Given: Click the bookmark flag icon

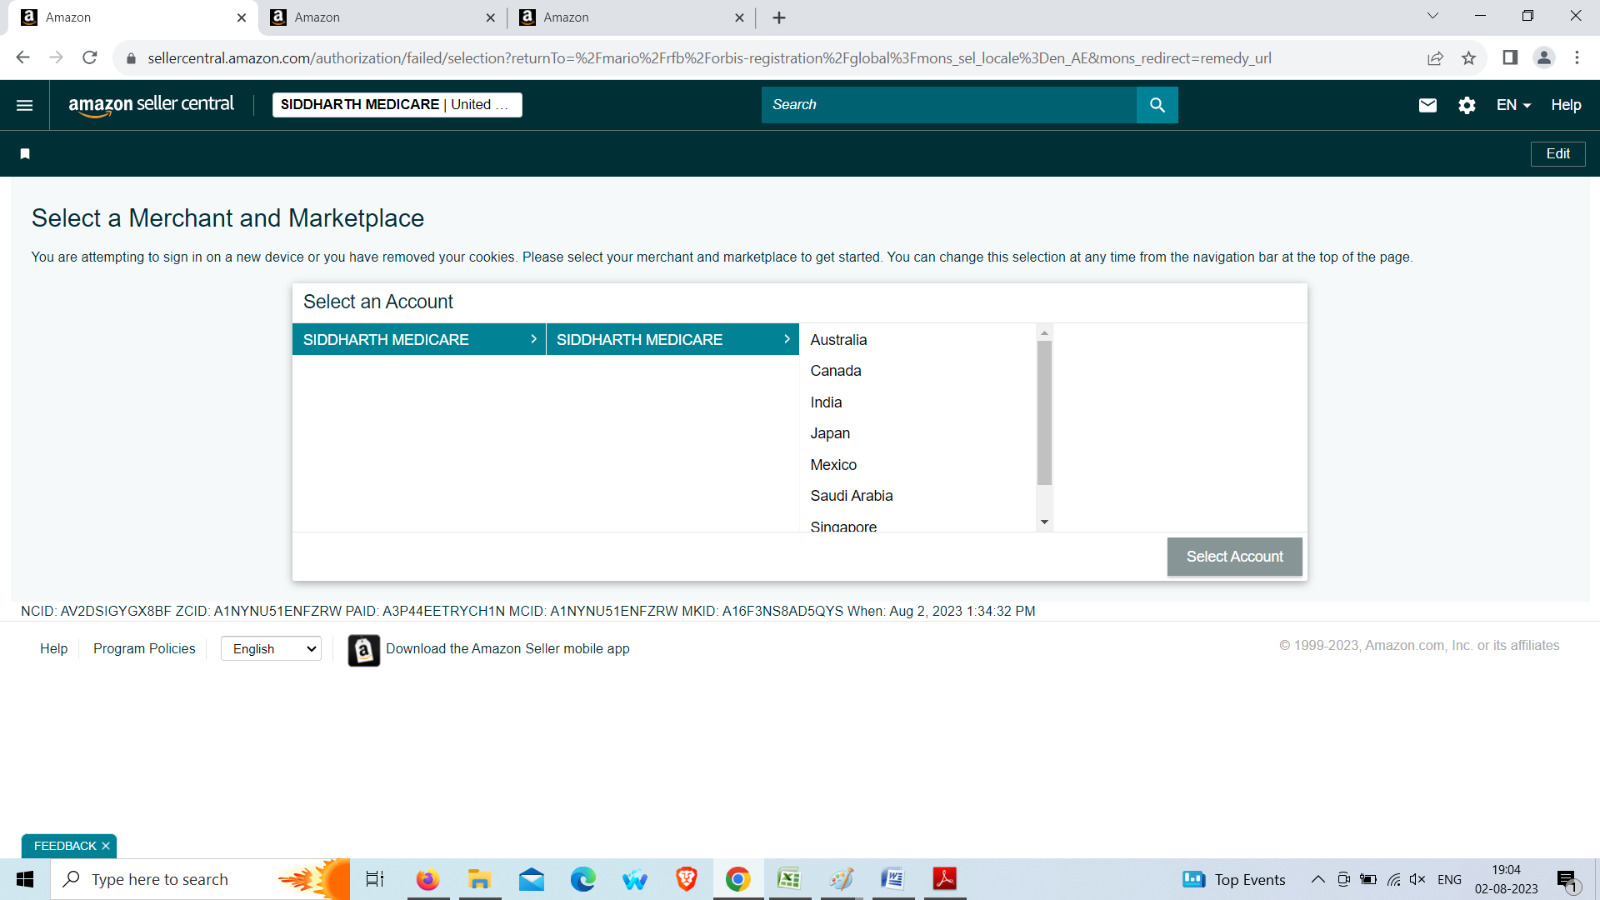Looking at the screenshot, I should click(25, 154).
